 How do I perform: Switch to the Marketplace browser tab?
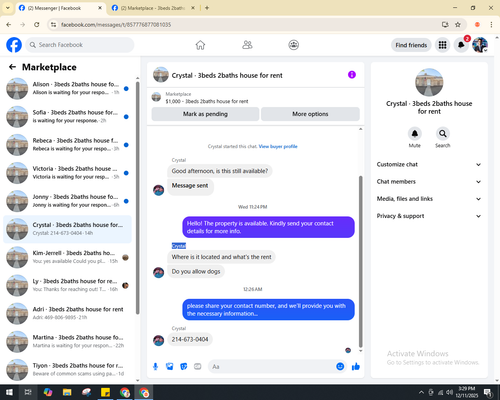point(153,8)
